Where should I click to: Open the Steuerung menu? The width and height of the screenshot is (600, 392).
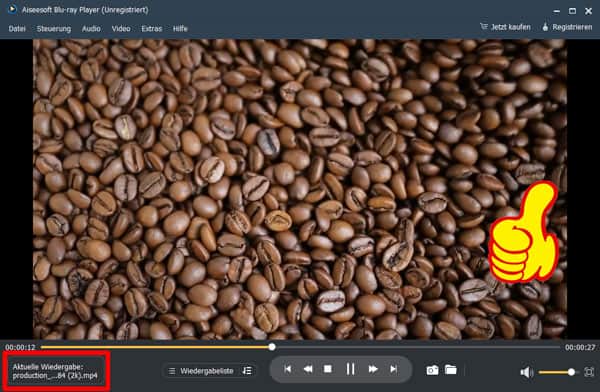(54, 29)
